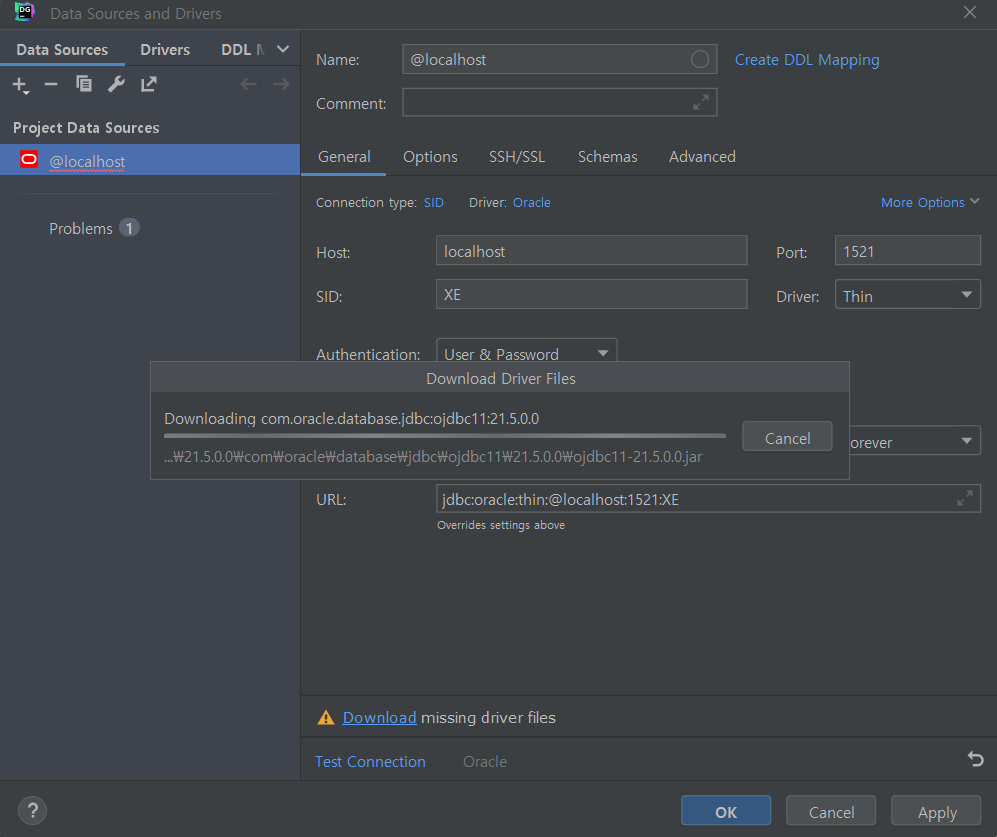This screenshot has height=837, width=997.
Task: Select the General tab
Action: pyautogui.click(x=344, y=156)
